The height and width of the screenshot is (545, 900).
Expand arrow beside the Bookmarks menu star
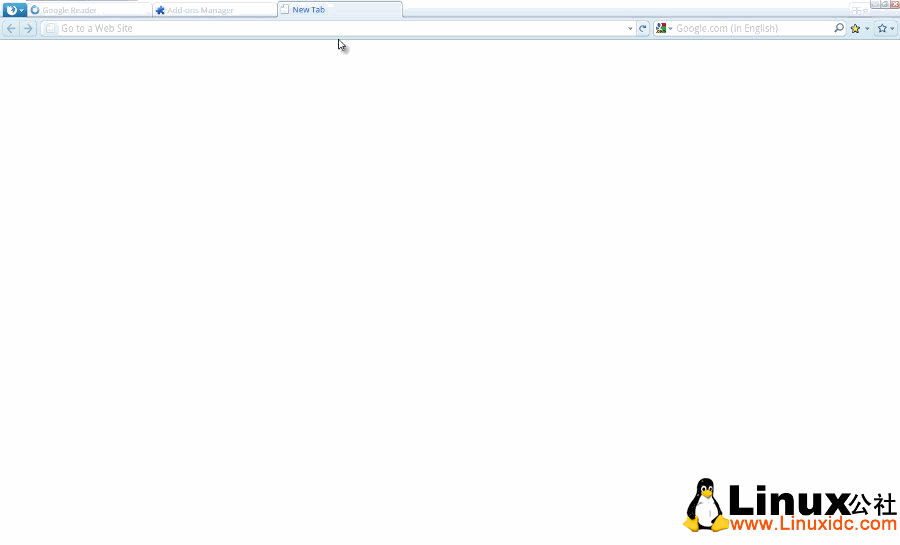tap(892, 28)
